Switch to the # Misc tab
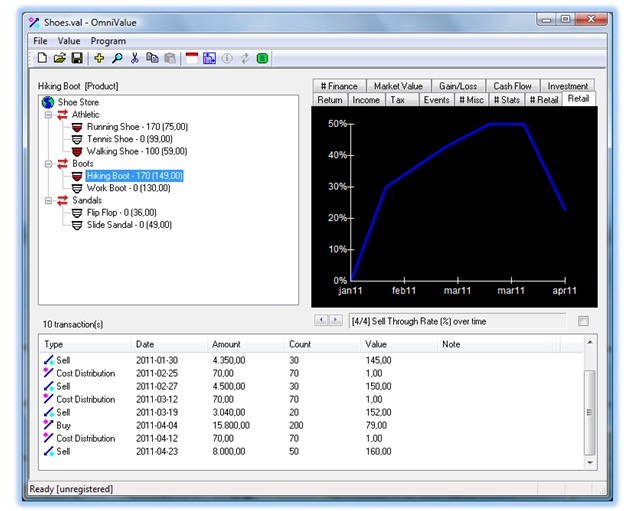Screen dimensions: 628x511 (471, 100)
